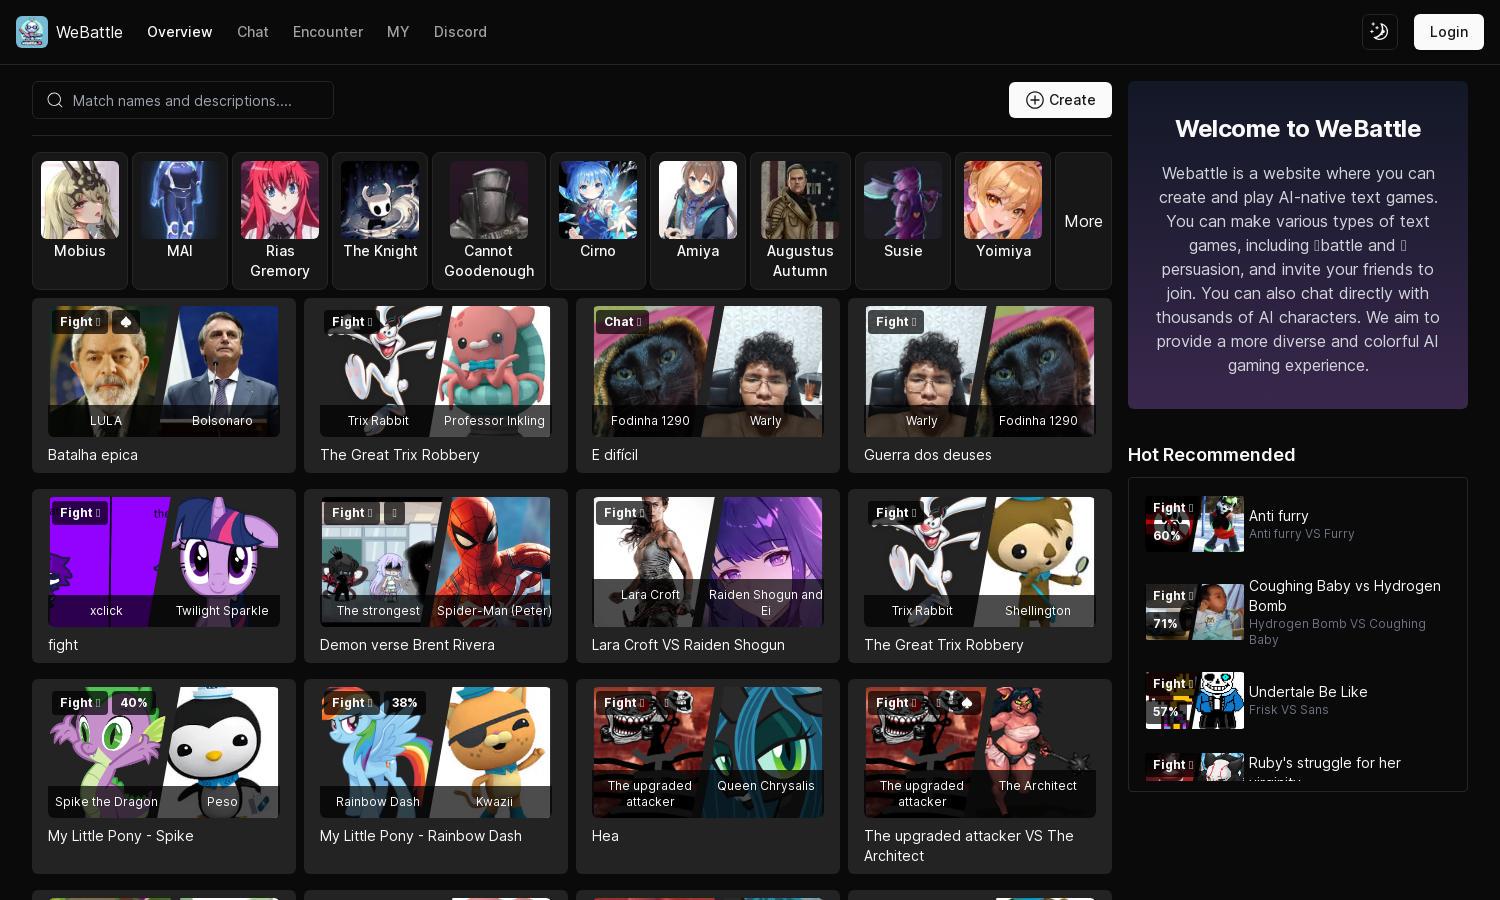Click the Sans thumbnail with 57%
The height and width of the screenshot is (900, 1500).
click(1195, 700)
